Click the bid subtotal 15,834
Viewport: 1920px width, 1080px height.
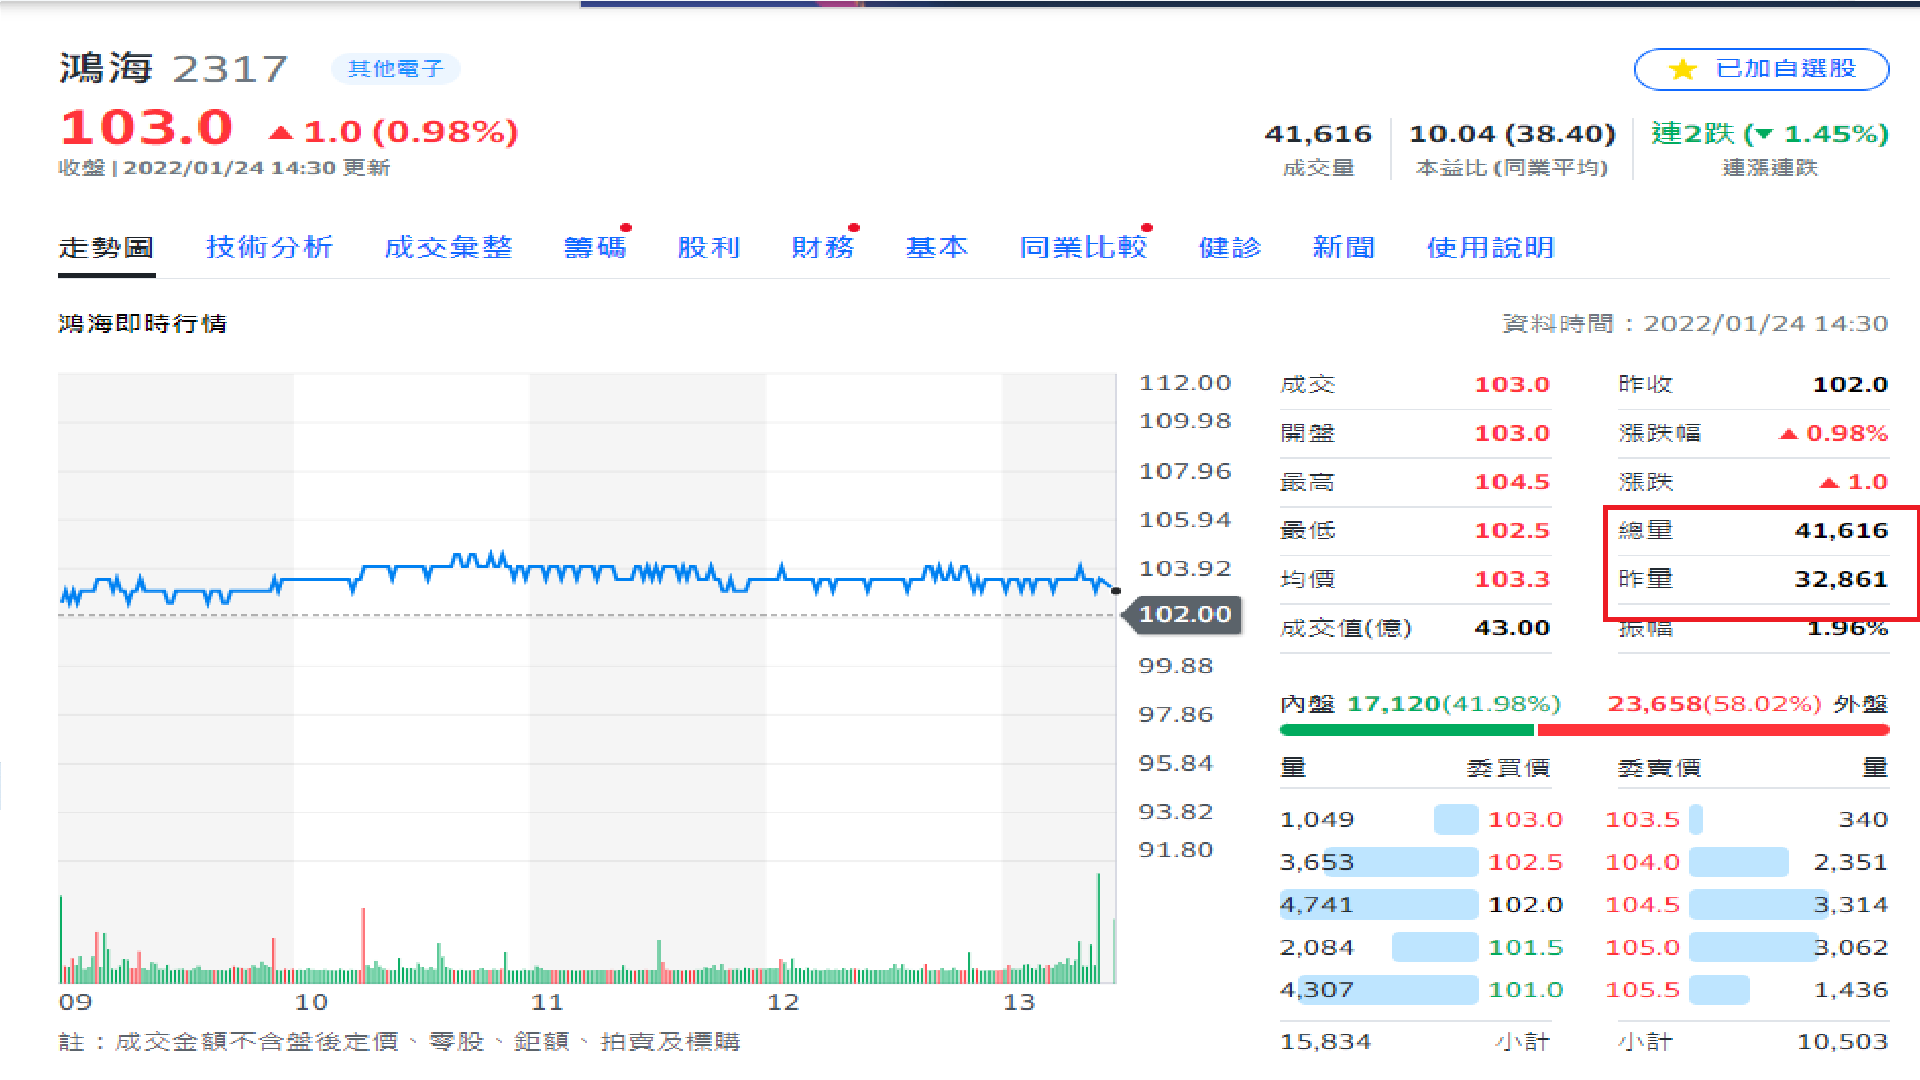tap(1325, 1042)
